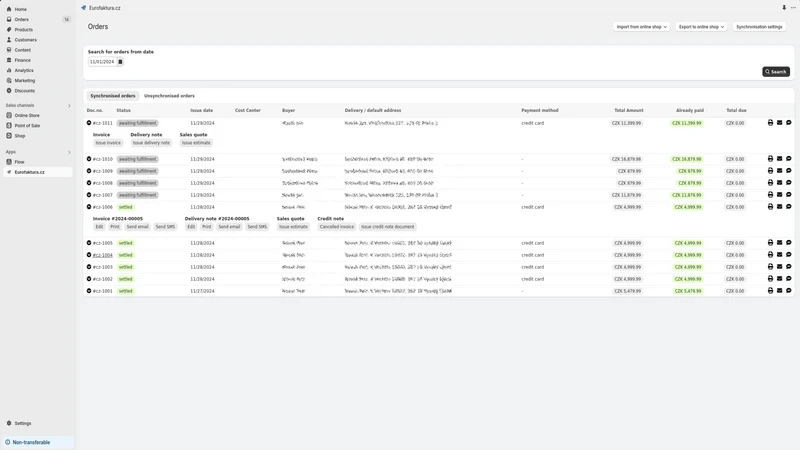Image resolution: width=800 pixels, height=450 pixels.
Task: Switch to Synchronised orders tab
Action: (113, 96)
